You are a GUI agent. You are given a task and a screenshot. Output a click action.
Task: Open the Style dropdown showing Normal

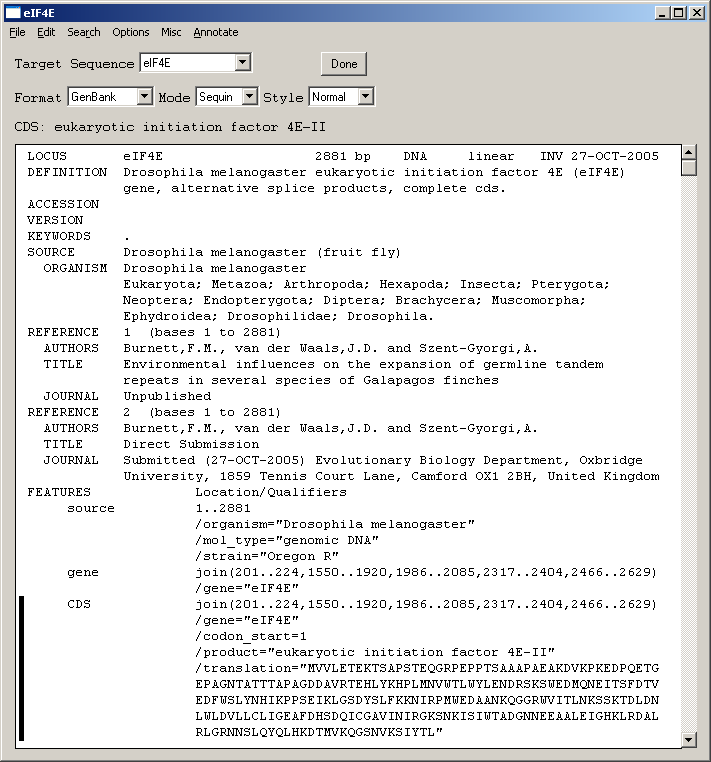[365, 97]
